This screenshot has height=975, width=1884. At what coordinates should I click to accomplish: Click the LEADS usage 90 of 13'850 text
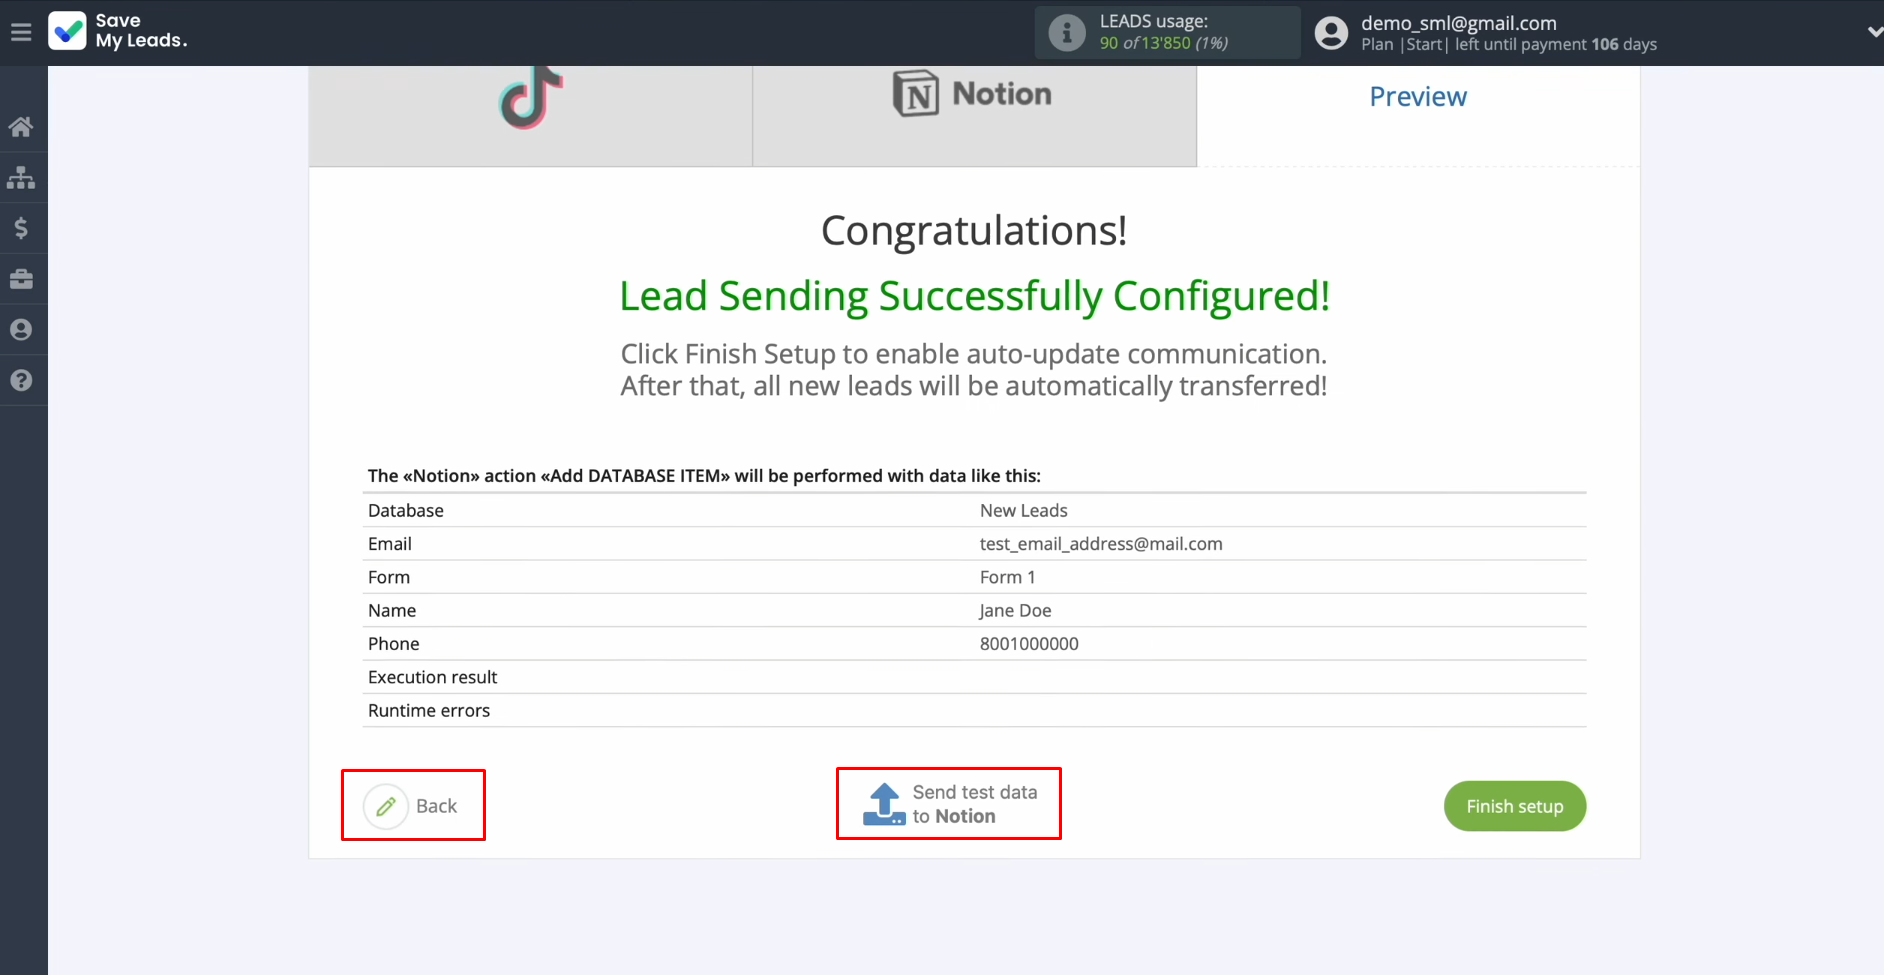[1164, 43]
